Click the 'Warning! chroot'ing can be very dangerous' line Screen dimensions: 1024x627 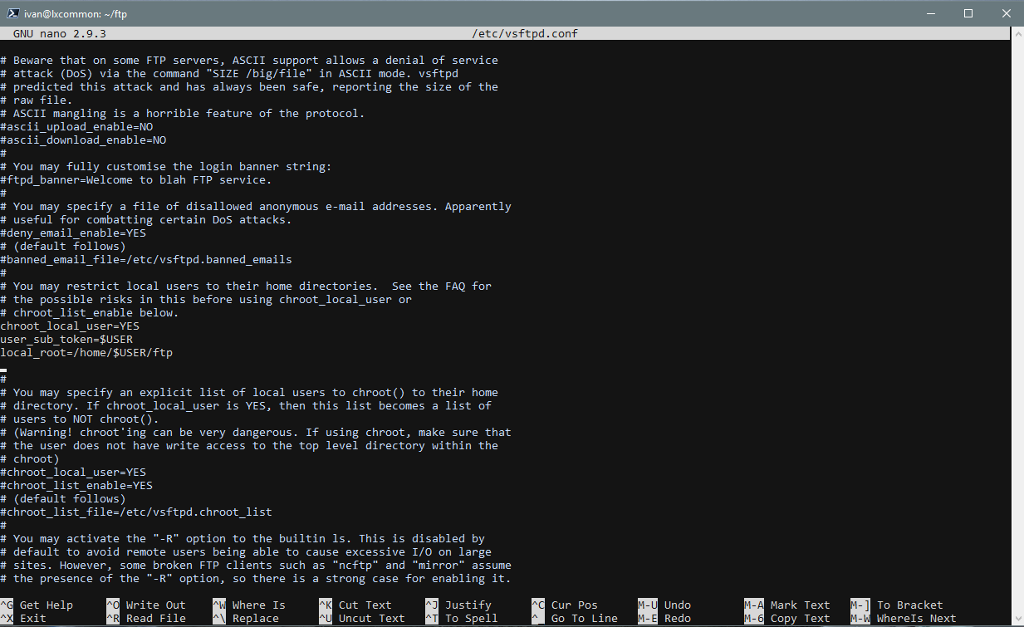coord(255,432)
